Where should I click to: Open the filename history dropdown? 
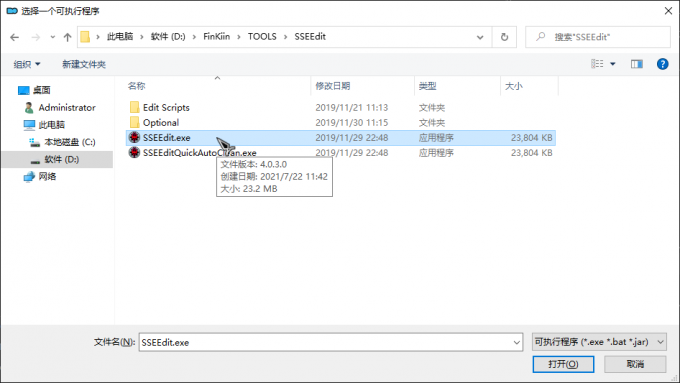pyautogui.click(x=517, y=343)
